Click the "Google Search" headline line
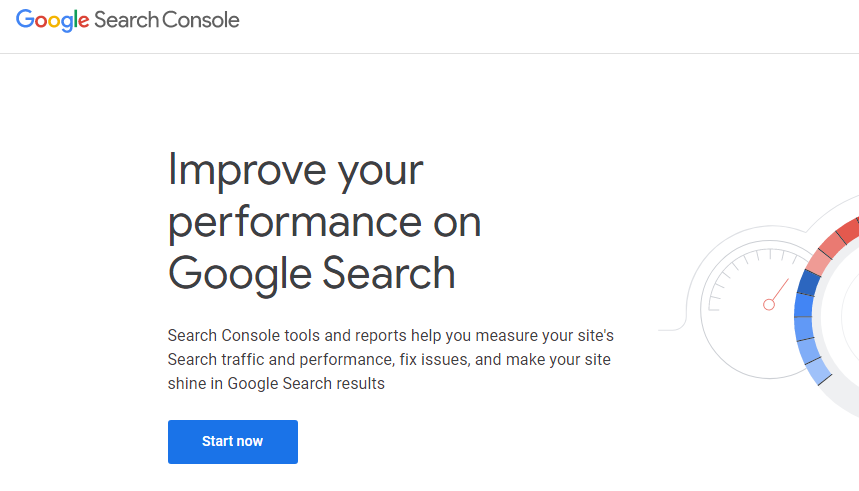This screenshot has height=491, width=859. [312, 273]
